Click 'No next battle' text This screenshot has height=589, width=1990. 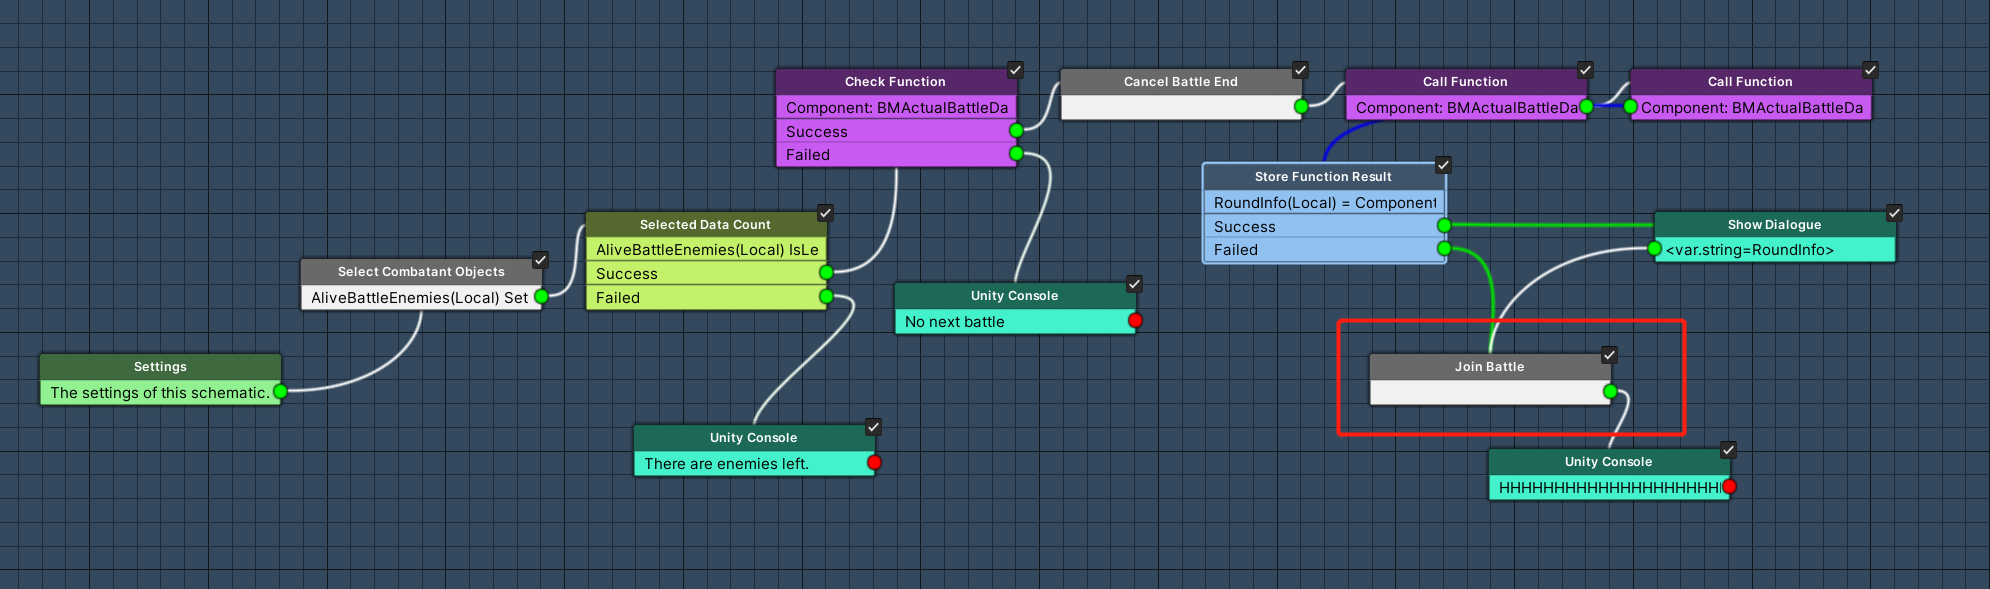click(954, 322)
